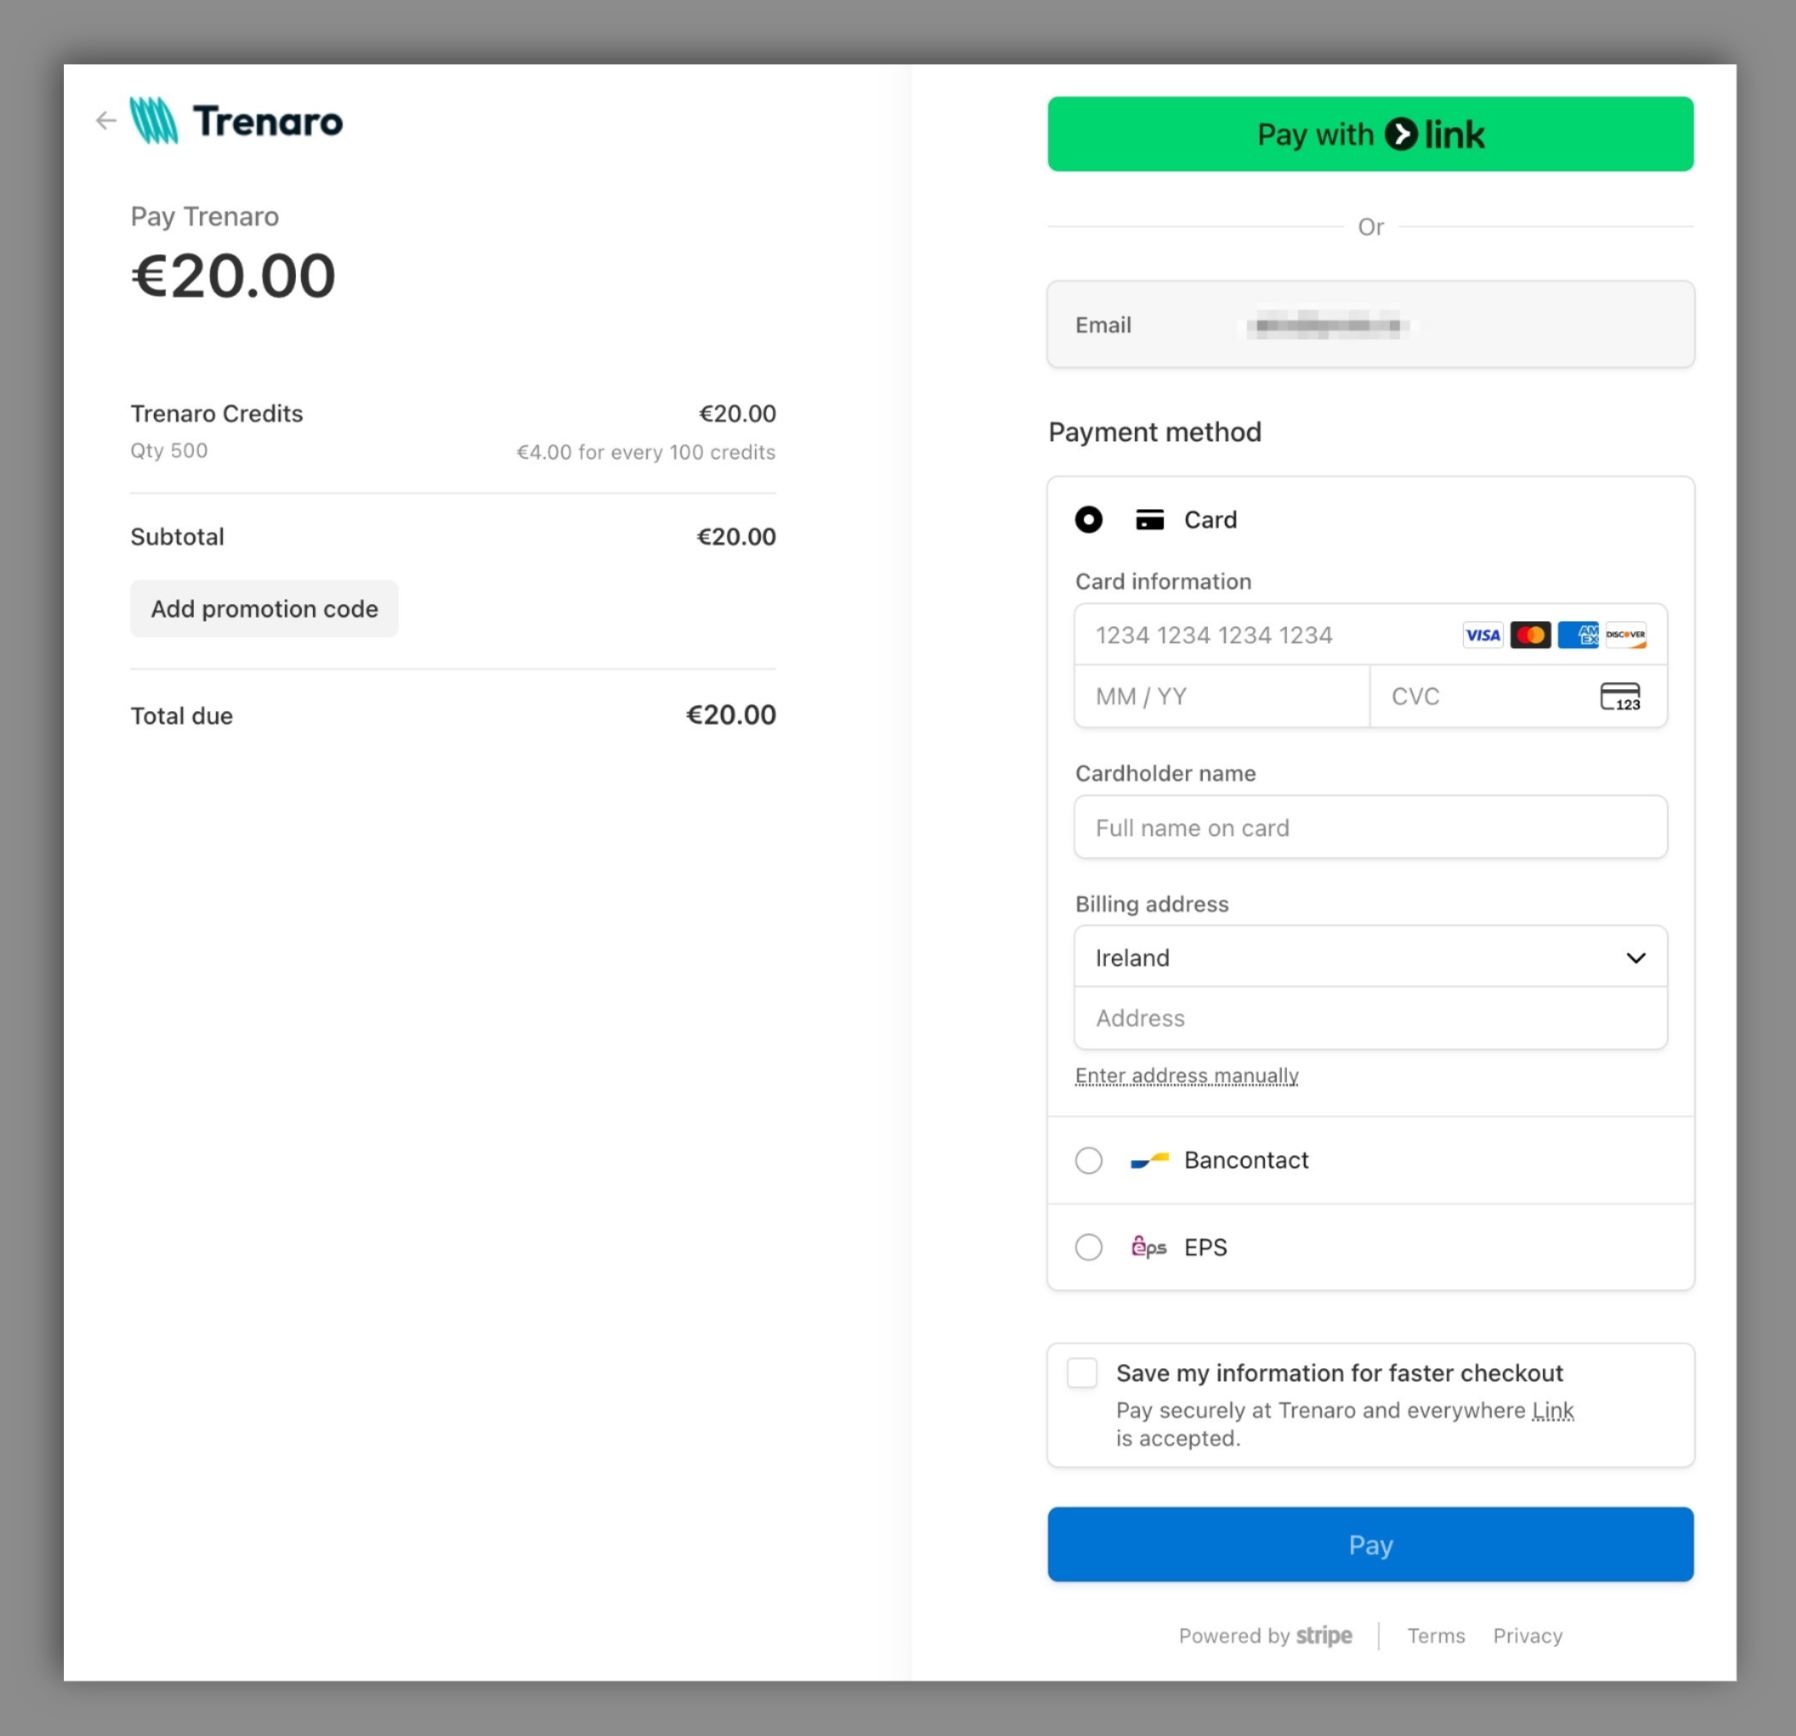Click the Mastercard icon

pyautogui.click(x=1530, y=635)
